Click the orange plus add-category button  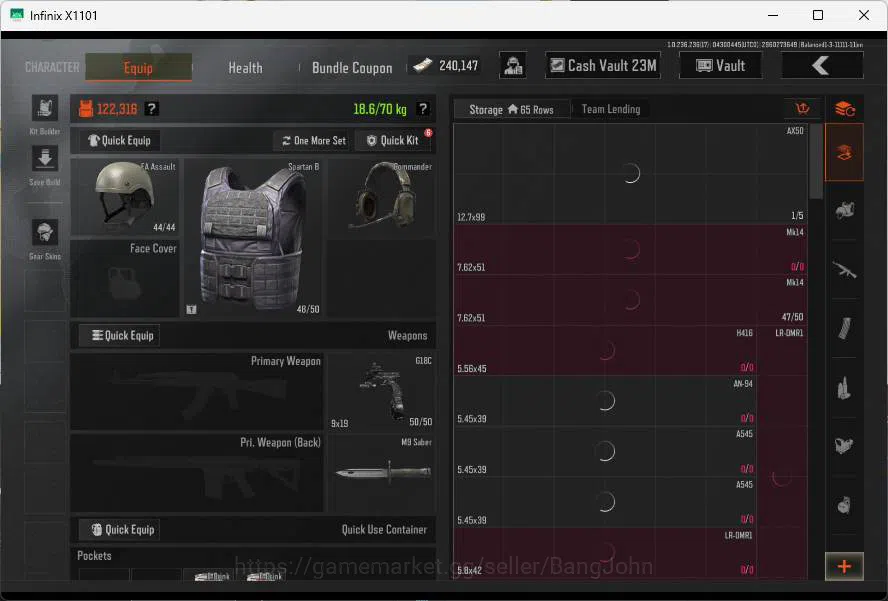pyautogui.click(x=844, y=566)
